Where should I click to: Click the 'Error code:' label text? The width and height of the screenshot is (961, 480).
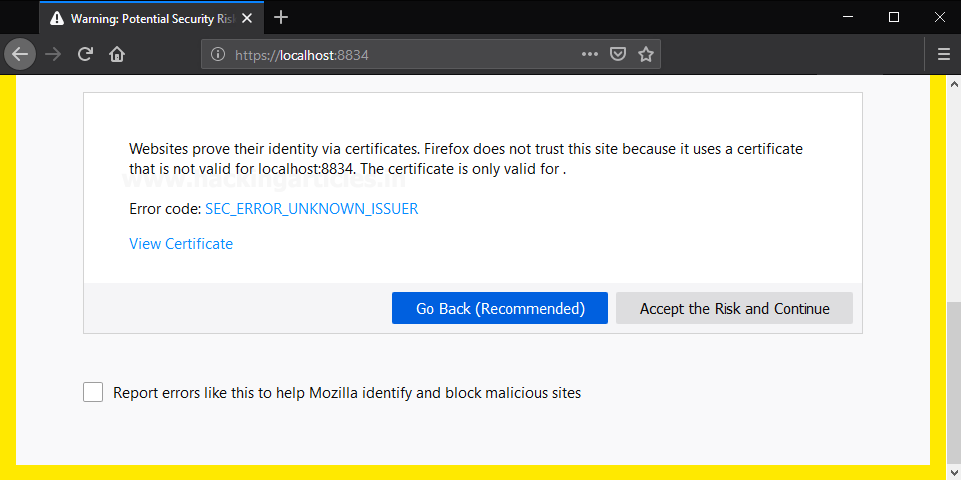pos(165,209)
